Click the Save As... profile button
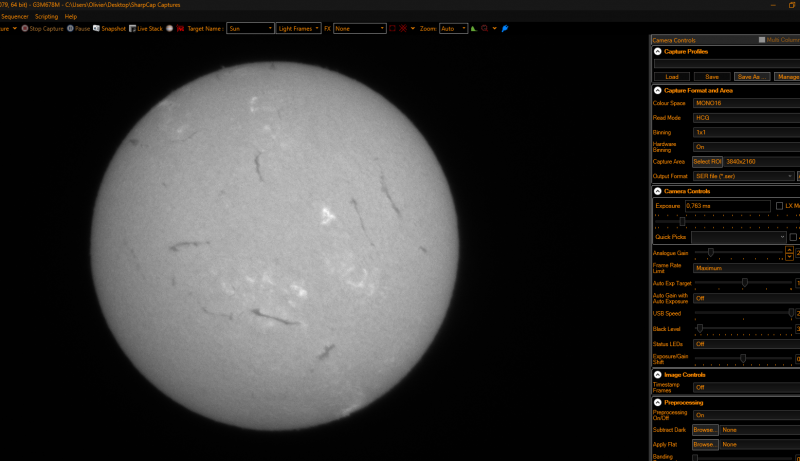 752,76
